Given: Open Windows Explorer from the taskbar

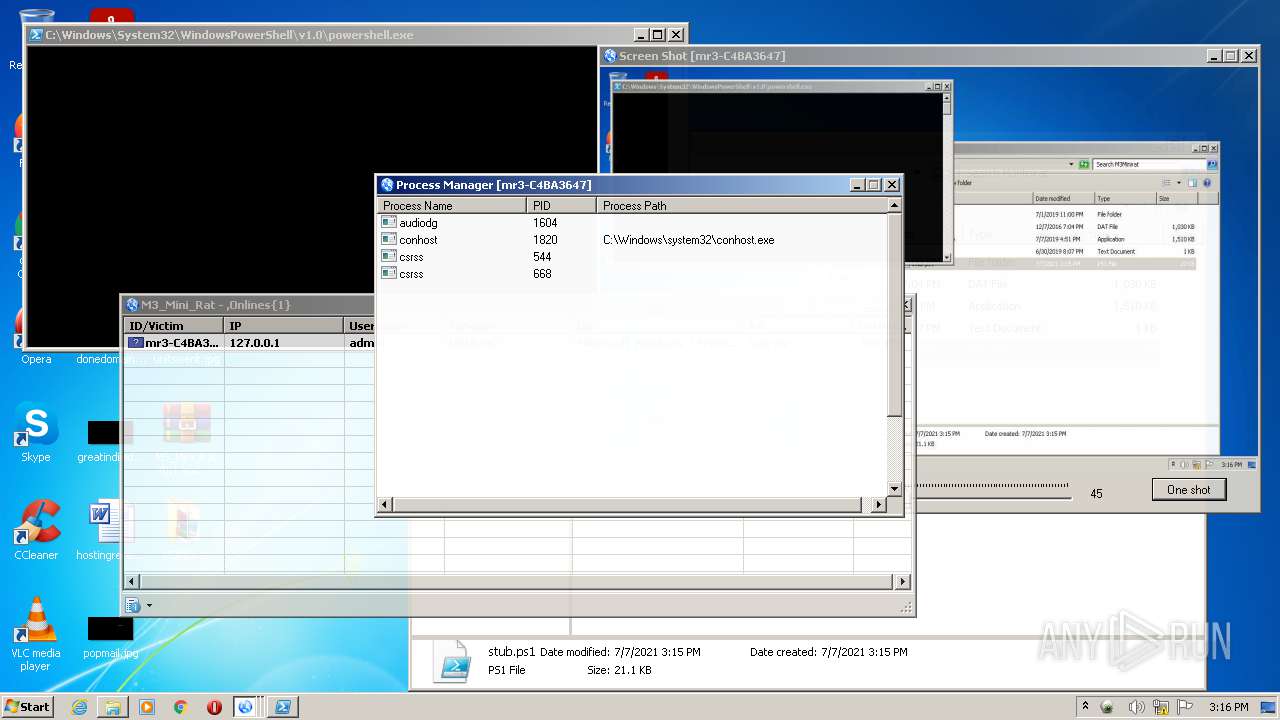Looking at the screenshot, I should click(113, 707).
